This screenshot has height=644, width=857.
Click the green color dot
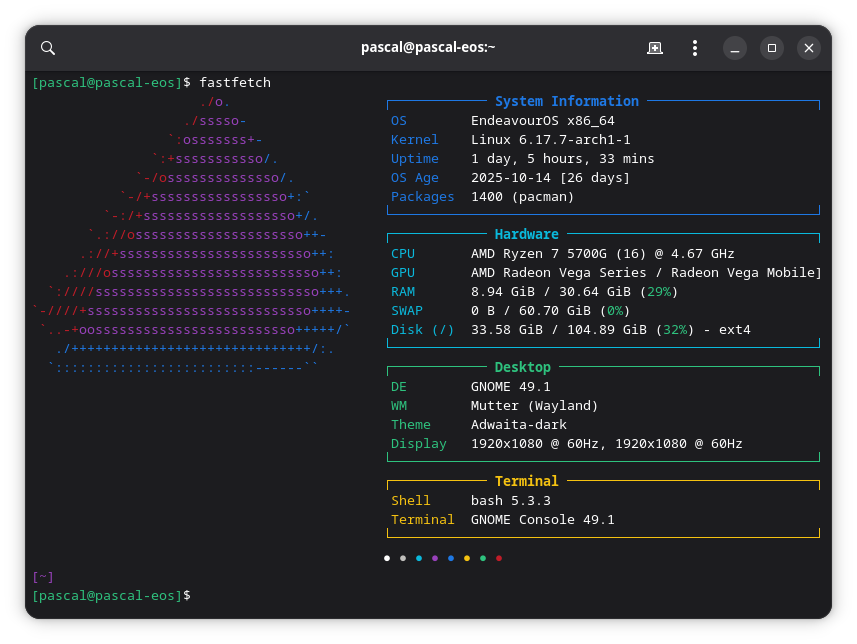483,558
